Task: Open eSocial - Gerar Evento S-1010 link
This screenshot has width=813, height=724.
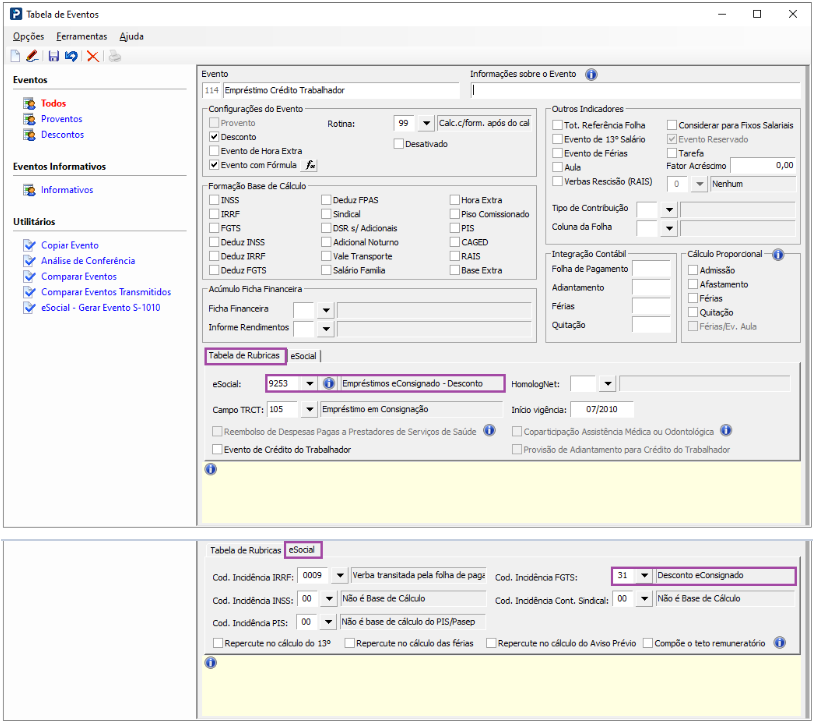Action: [x=101, y=308]
